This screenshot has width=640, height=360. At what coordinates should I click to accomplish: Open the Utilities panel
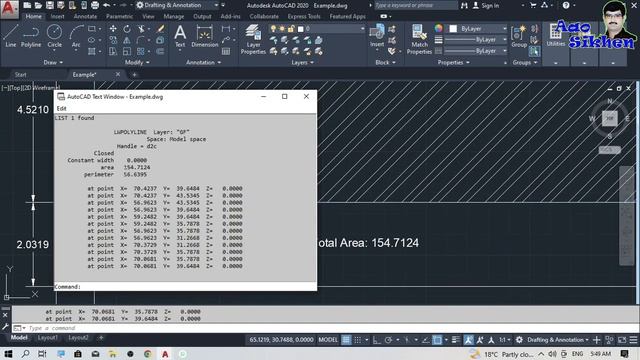[x=556, y=36]
